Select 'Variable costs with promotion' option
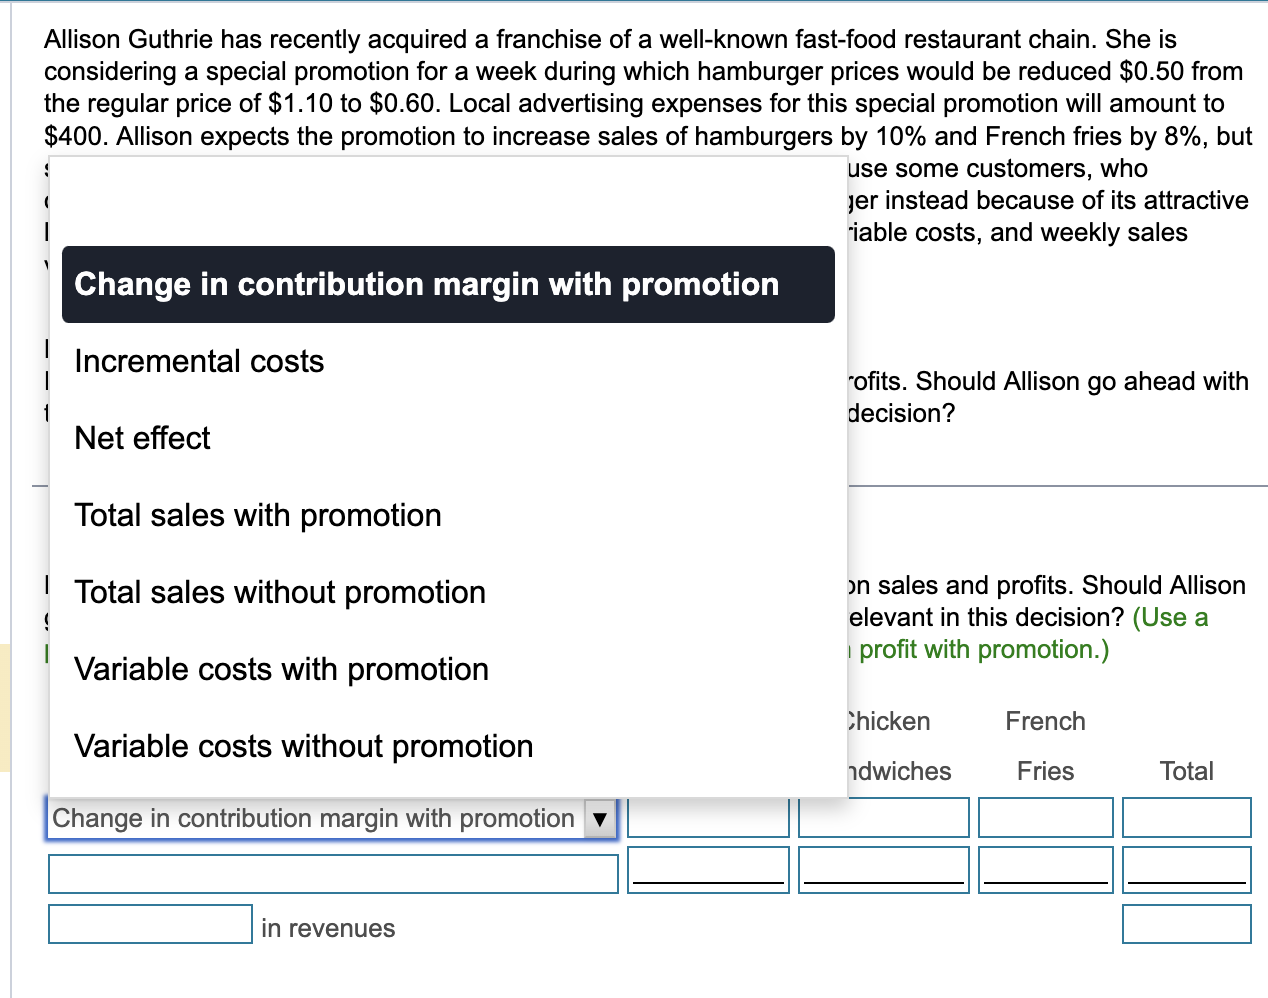The height and width of the screenshot is (998, 1268). click(x=282, y=669)
